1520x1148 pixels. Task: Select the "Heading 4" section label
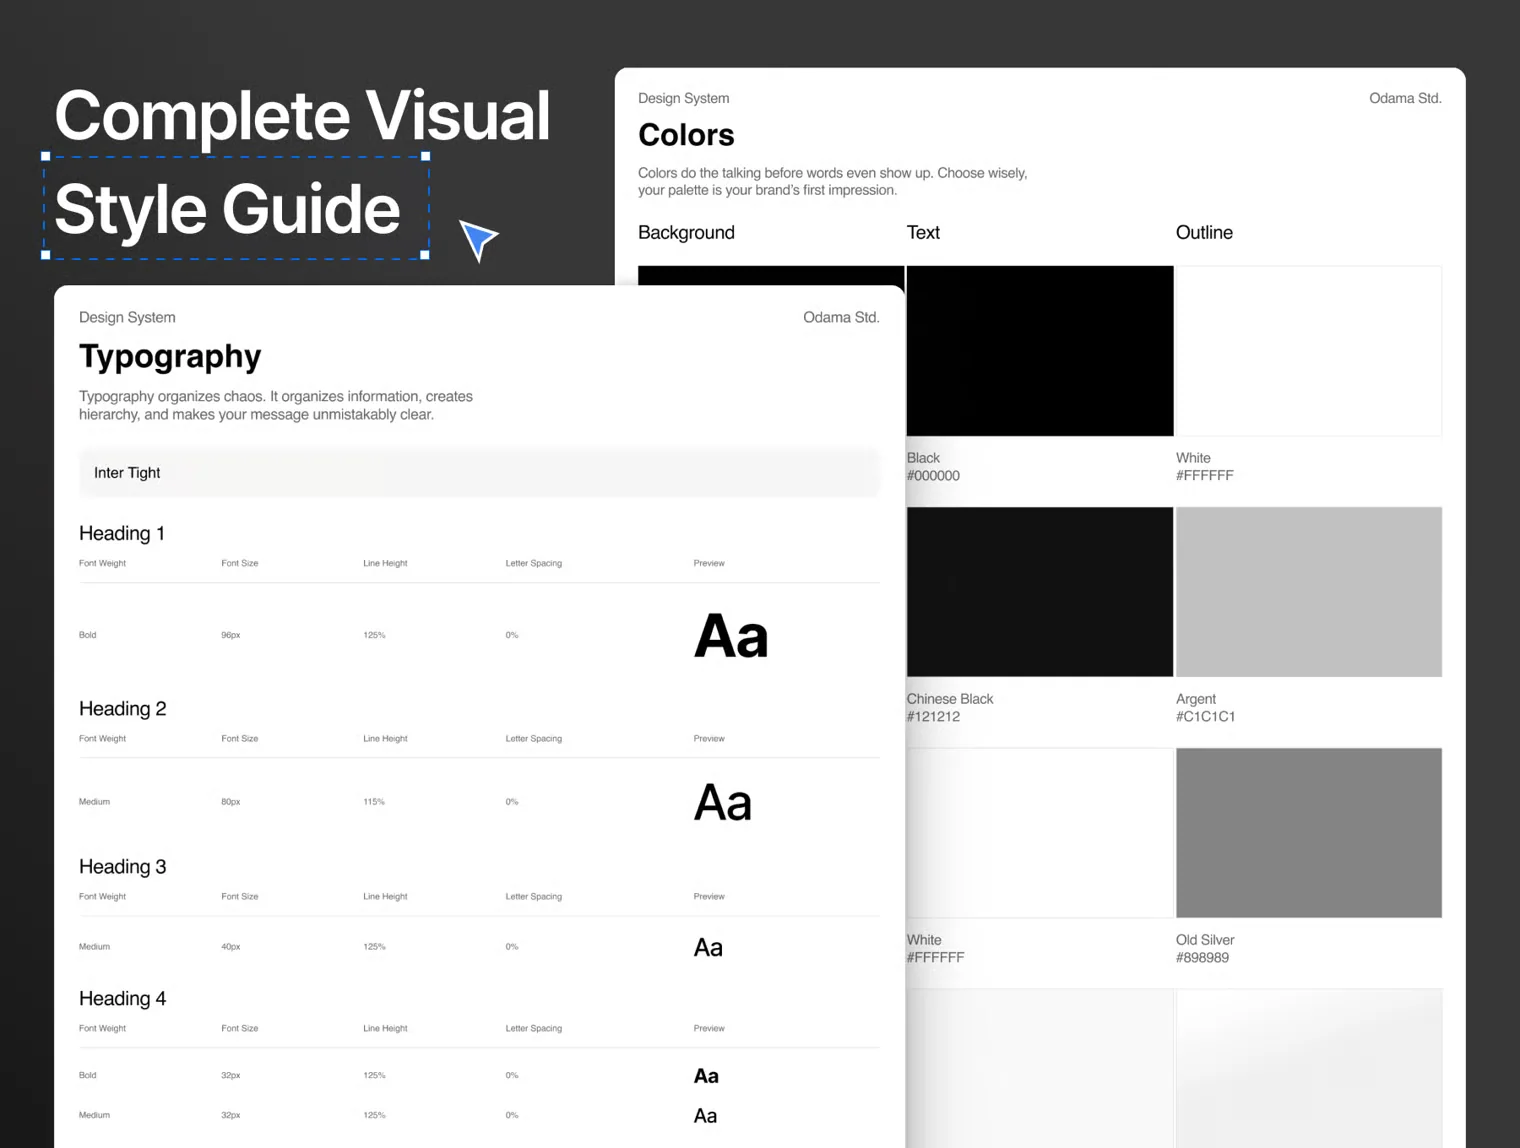click(123, 998)
